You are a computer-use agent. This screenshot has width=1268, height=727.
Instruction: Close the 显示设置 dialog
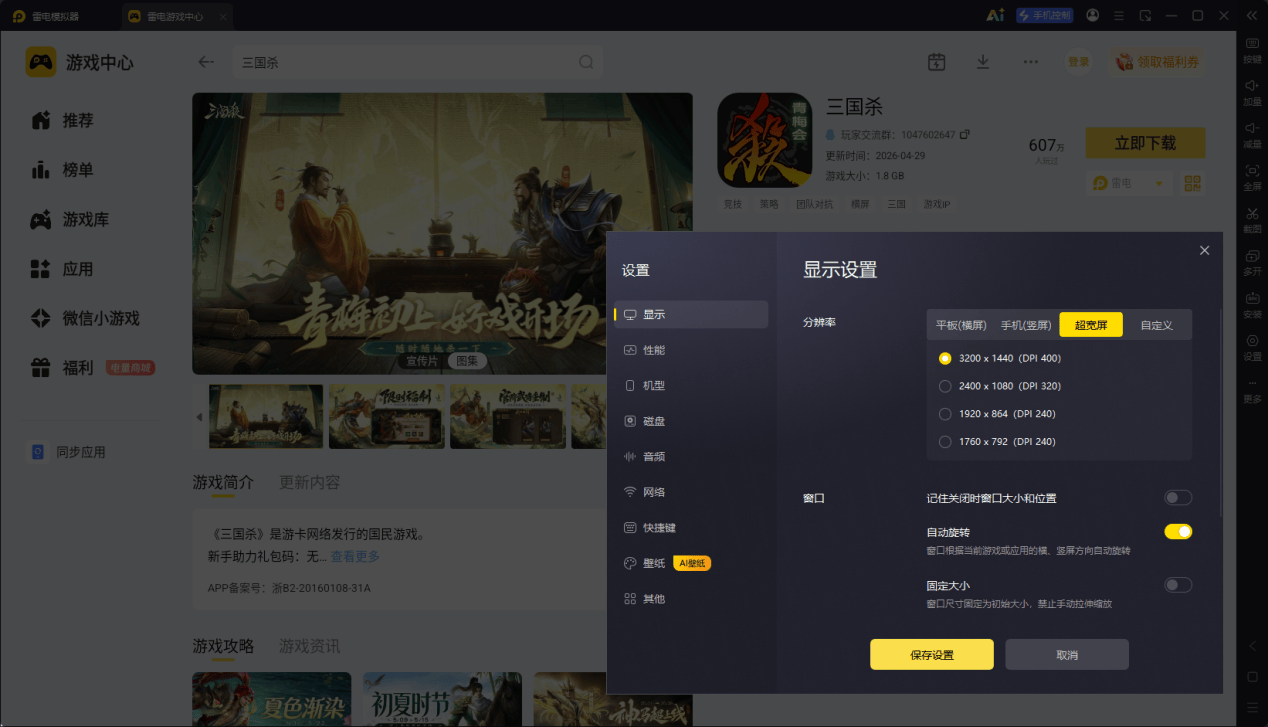tap(1204, 250)
